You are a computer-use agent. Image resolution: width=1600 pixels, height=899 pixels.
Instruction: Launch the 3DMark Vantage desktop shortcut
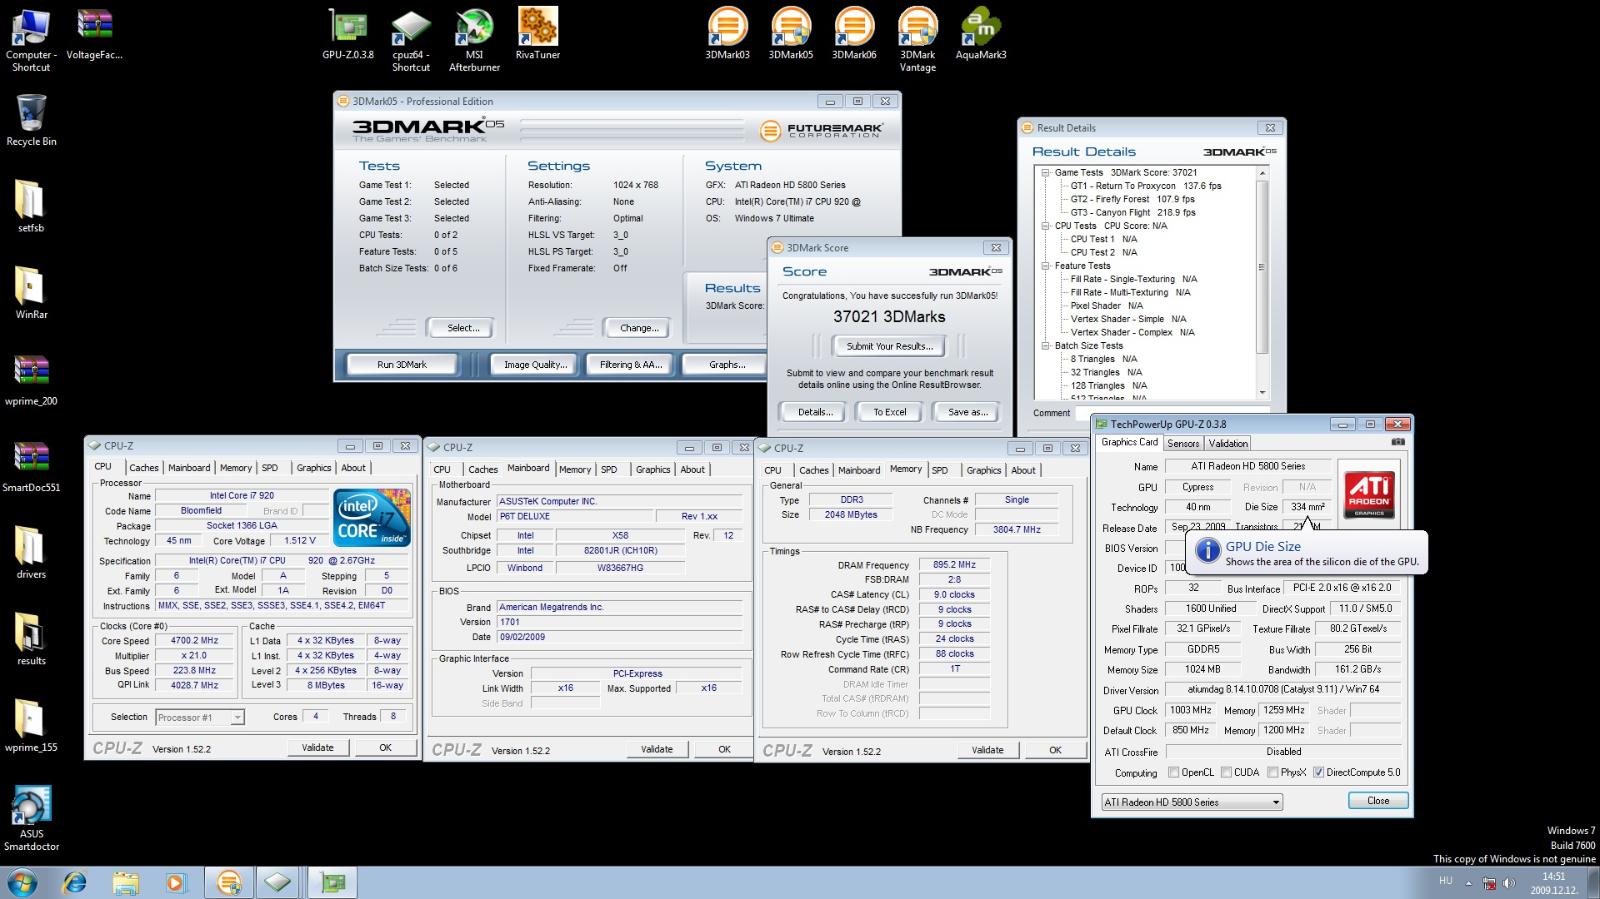tap(917, 41)
